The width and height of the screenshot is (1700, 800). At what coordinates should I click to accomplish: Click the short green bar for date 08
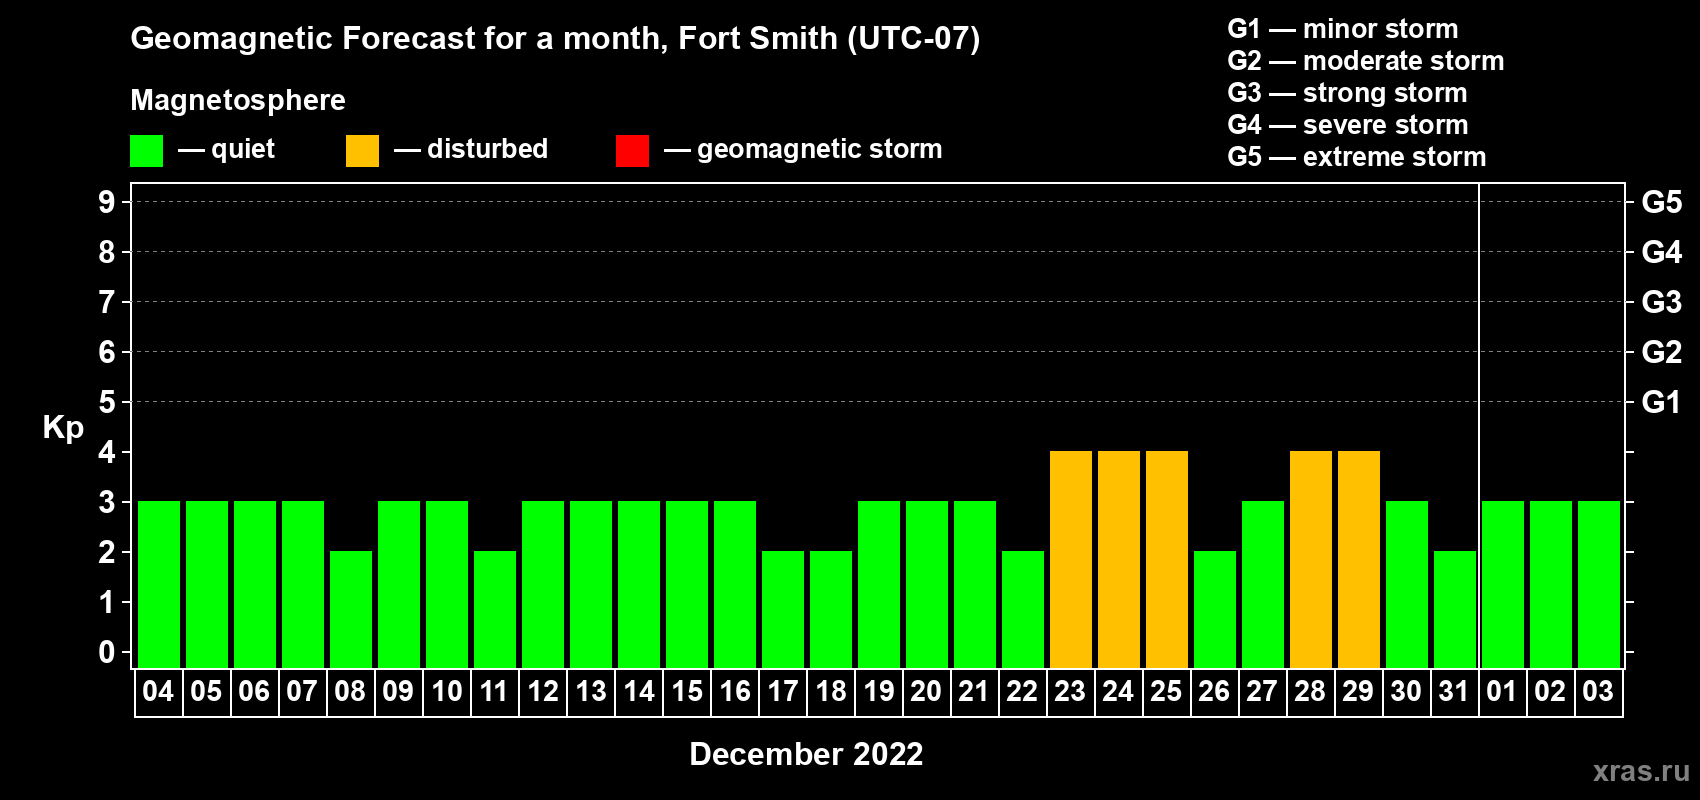pos(351,609)
